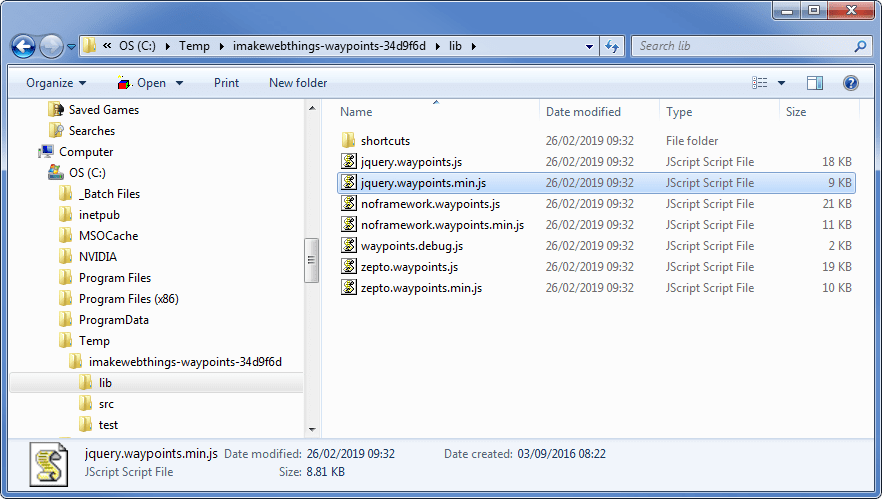882x499 pixels.
Task: Select OS (C:) drive in tree
Action: [87, 173]
